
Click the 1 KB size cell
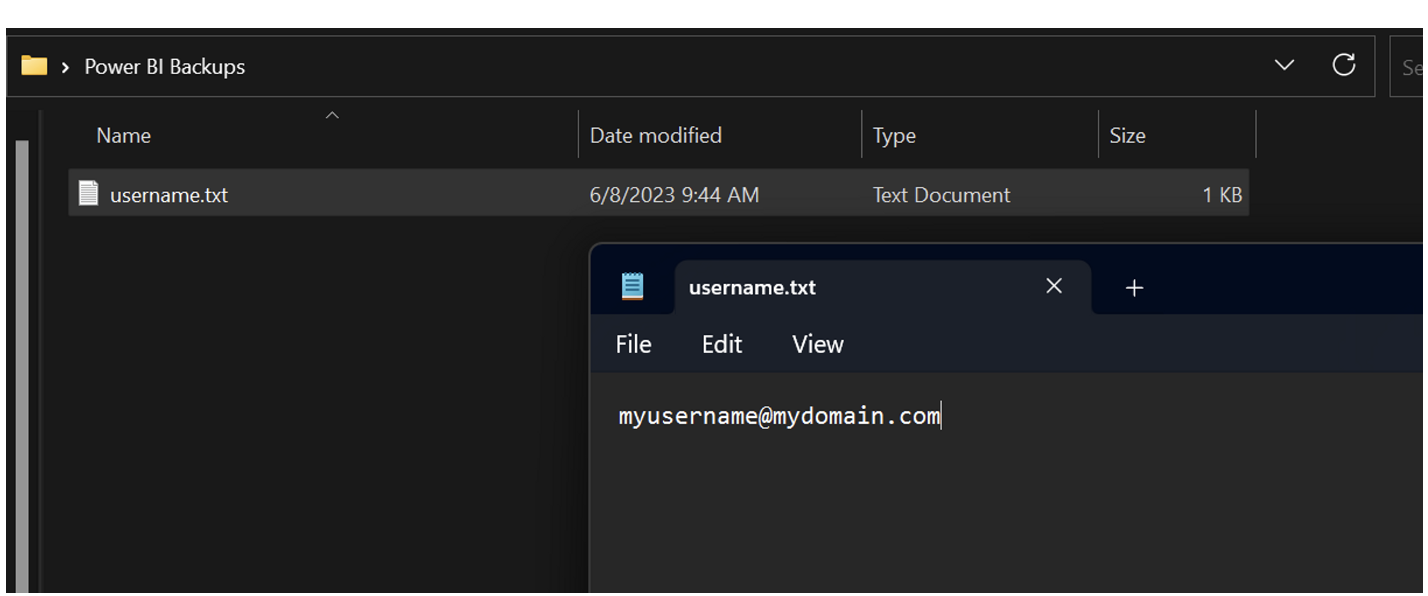tap(1222, 195)
